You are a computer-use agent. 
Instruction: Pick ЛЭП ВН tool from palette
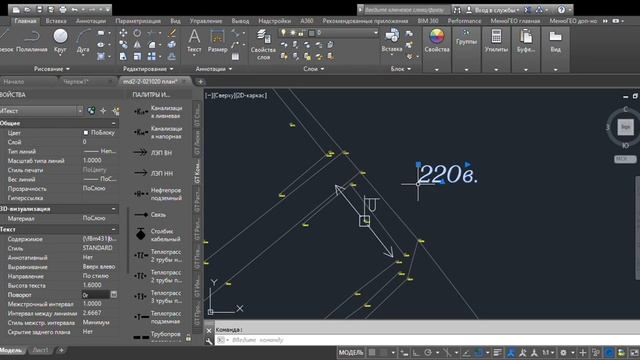point(153,153)
